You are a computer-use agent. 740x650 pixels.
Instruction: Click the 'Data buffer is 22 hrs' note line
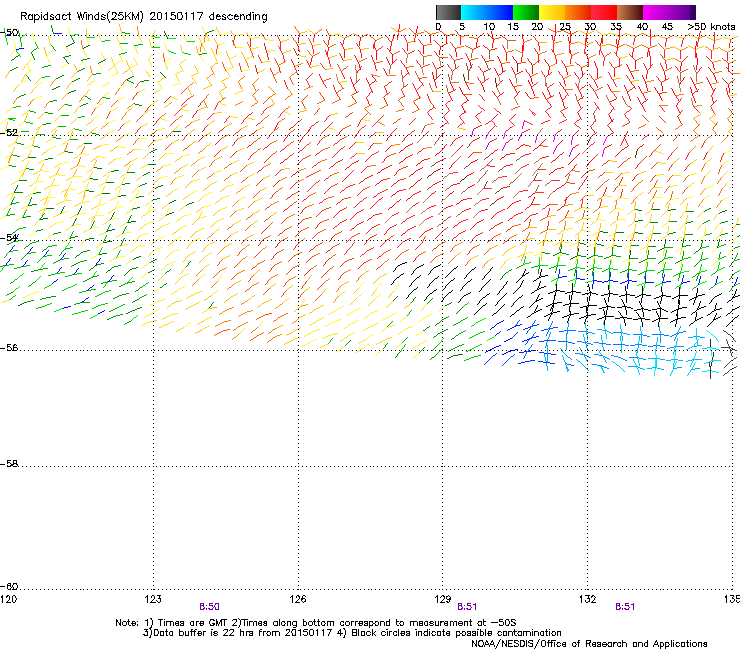click(352, 633)
